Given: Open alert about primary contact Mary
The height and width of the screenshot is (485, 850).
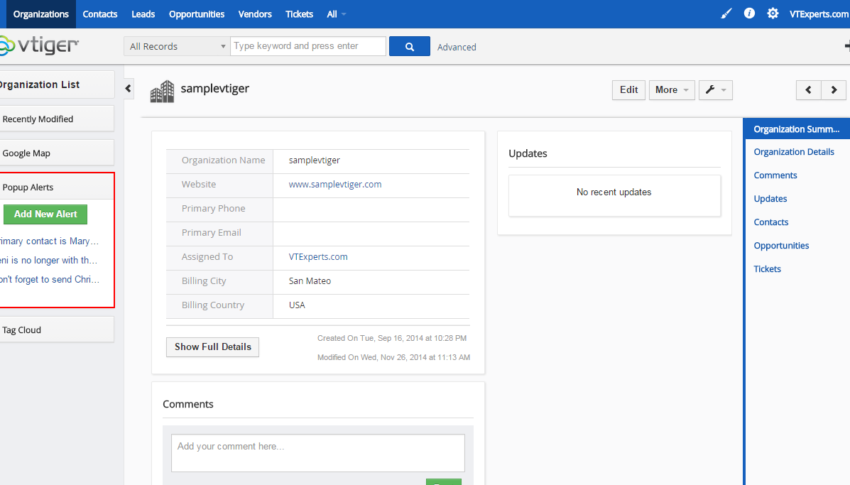Looking at the screenshot, I should [49, 241].
